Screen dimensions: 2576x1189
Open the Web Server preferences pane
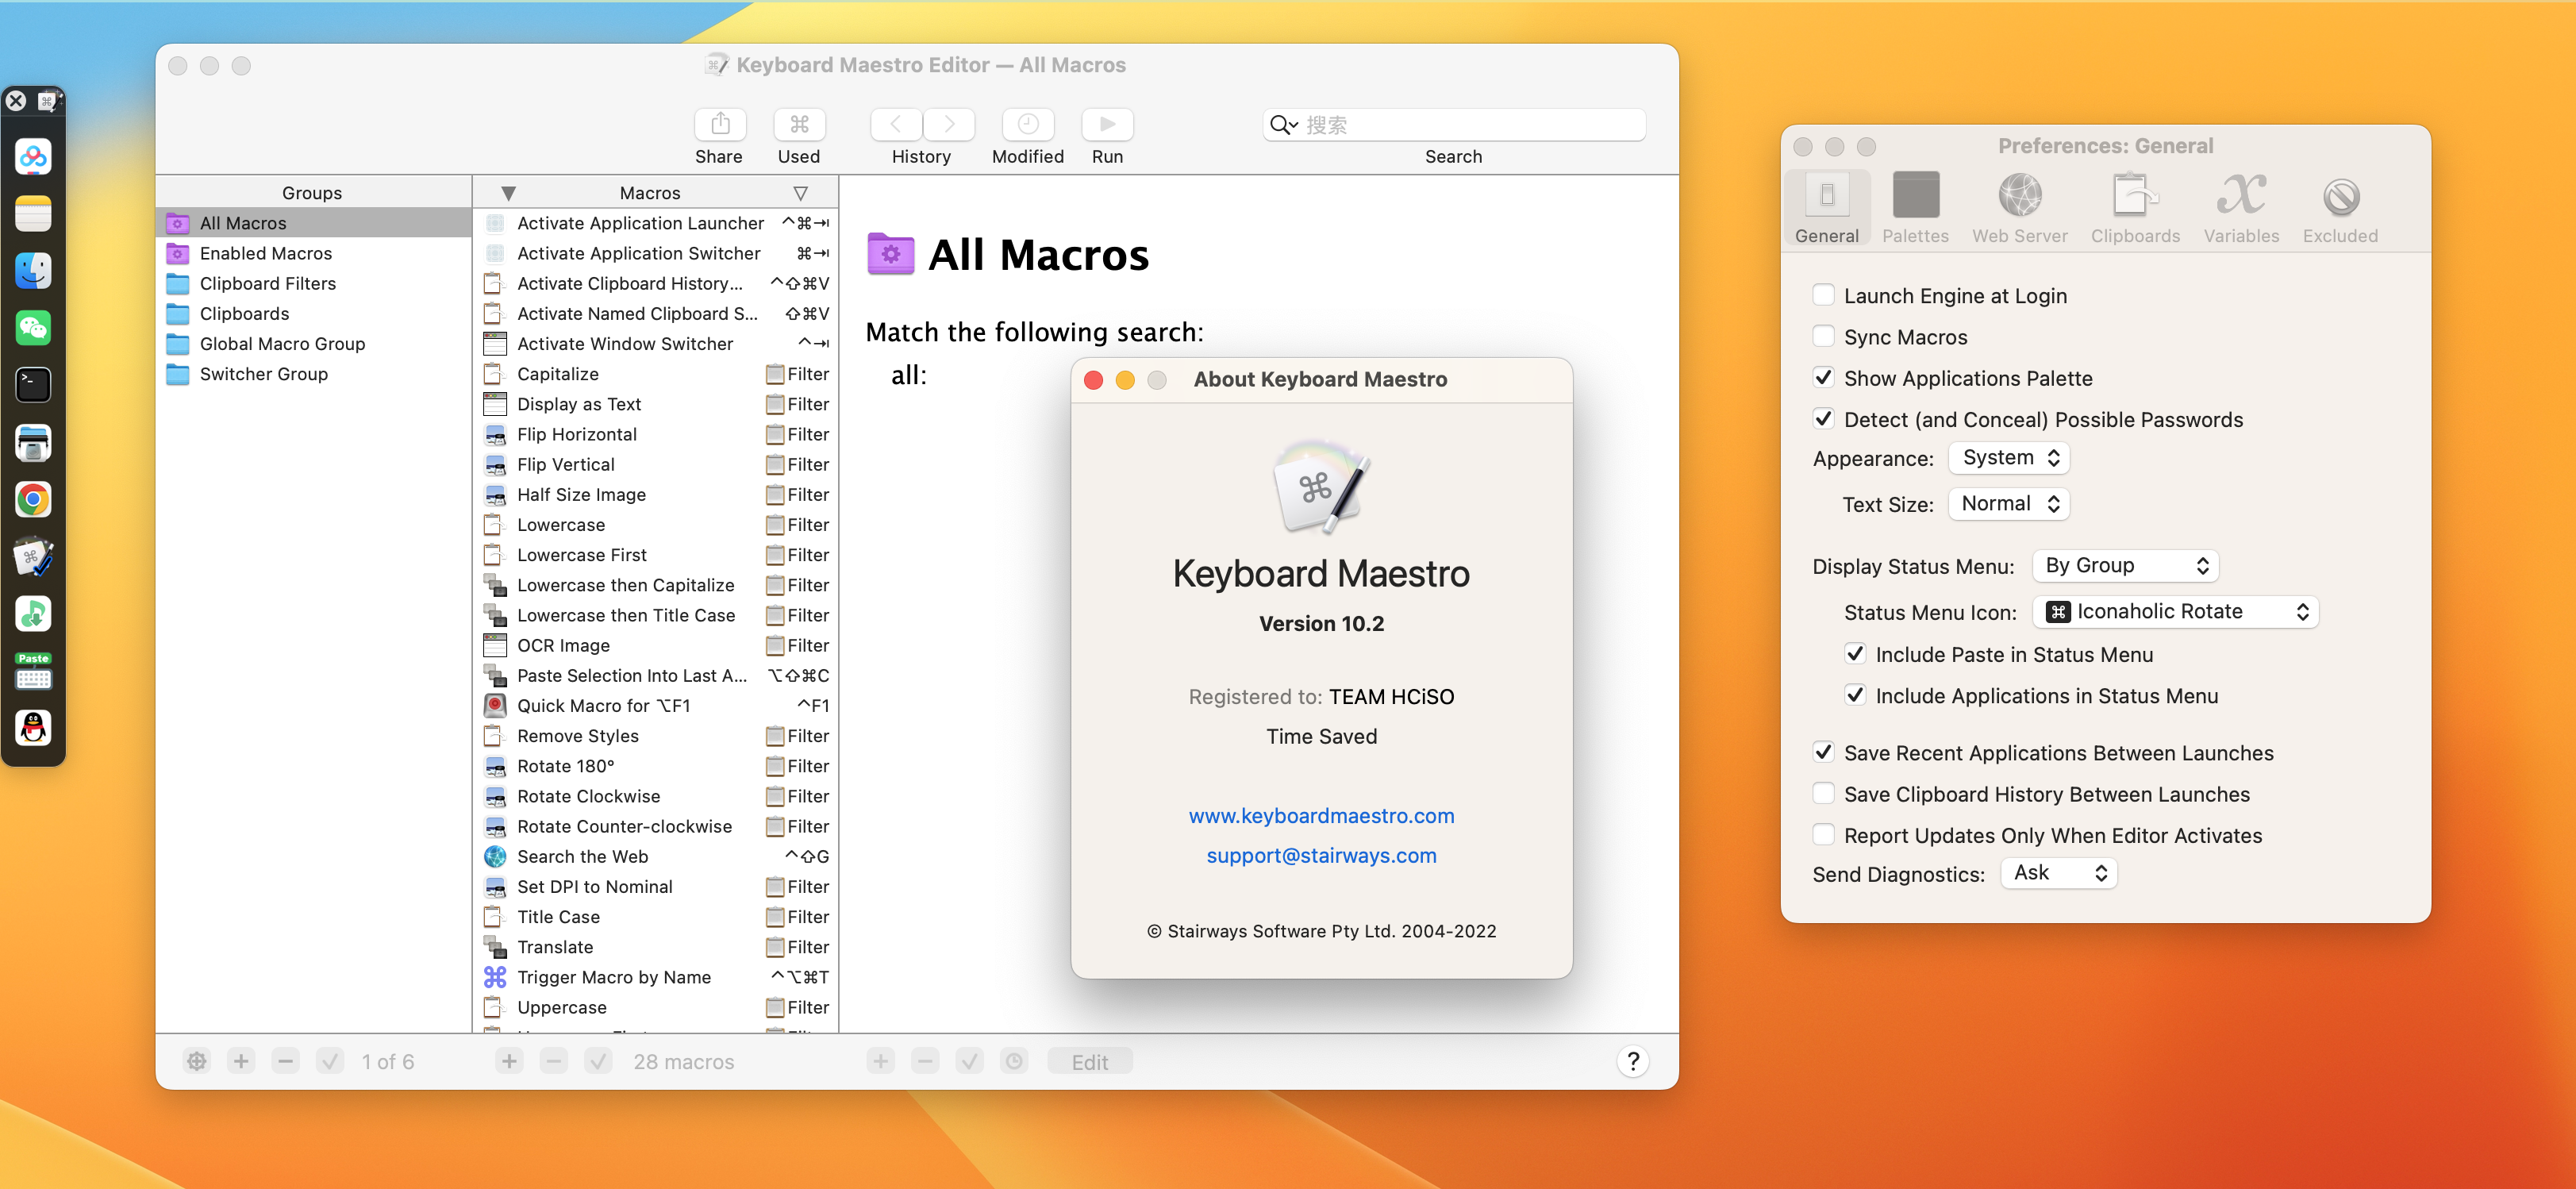point(2019,208)
